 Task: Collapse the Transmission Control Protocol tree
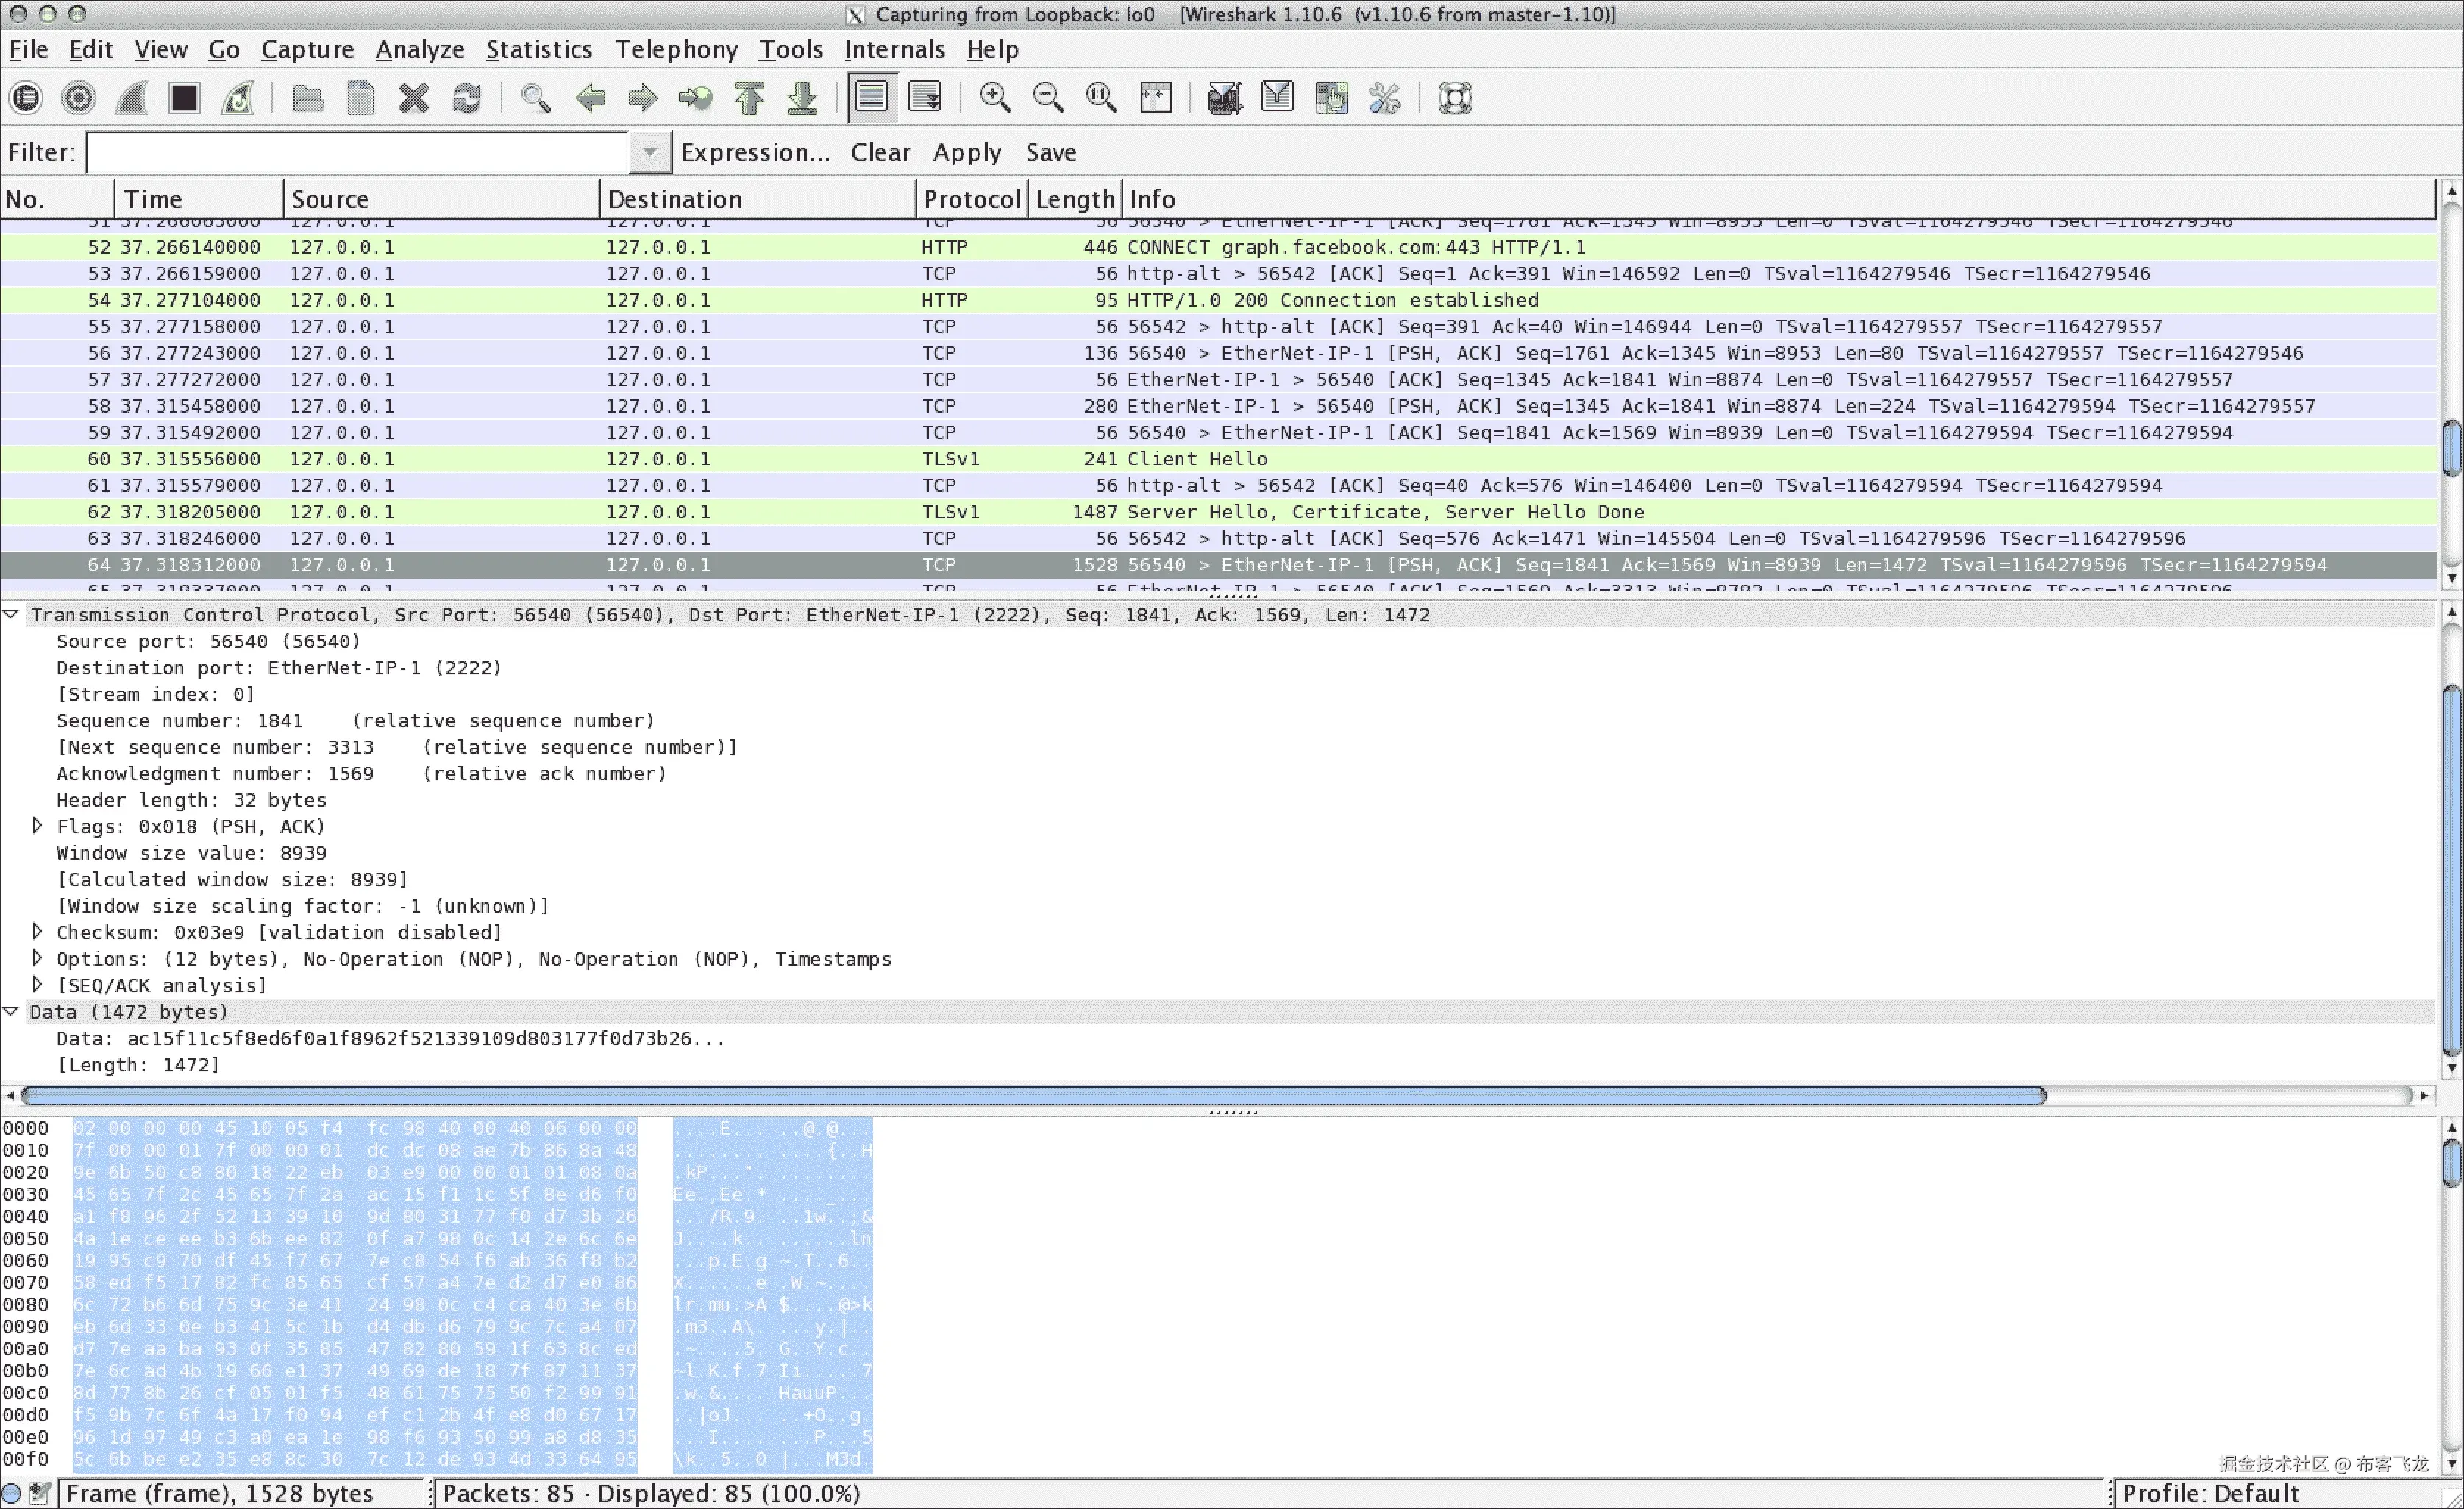[11, 614]
